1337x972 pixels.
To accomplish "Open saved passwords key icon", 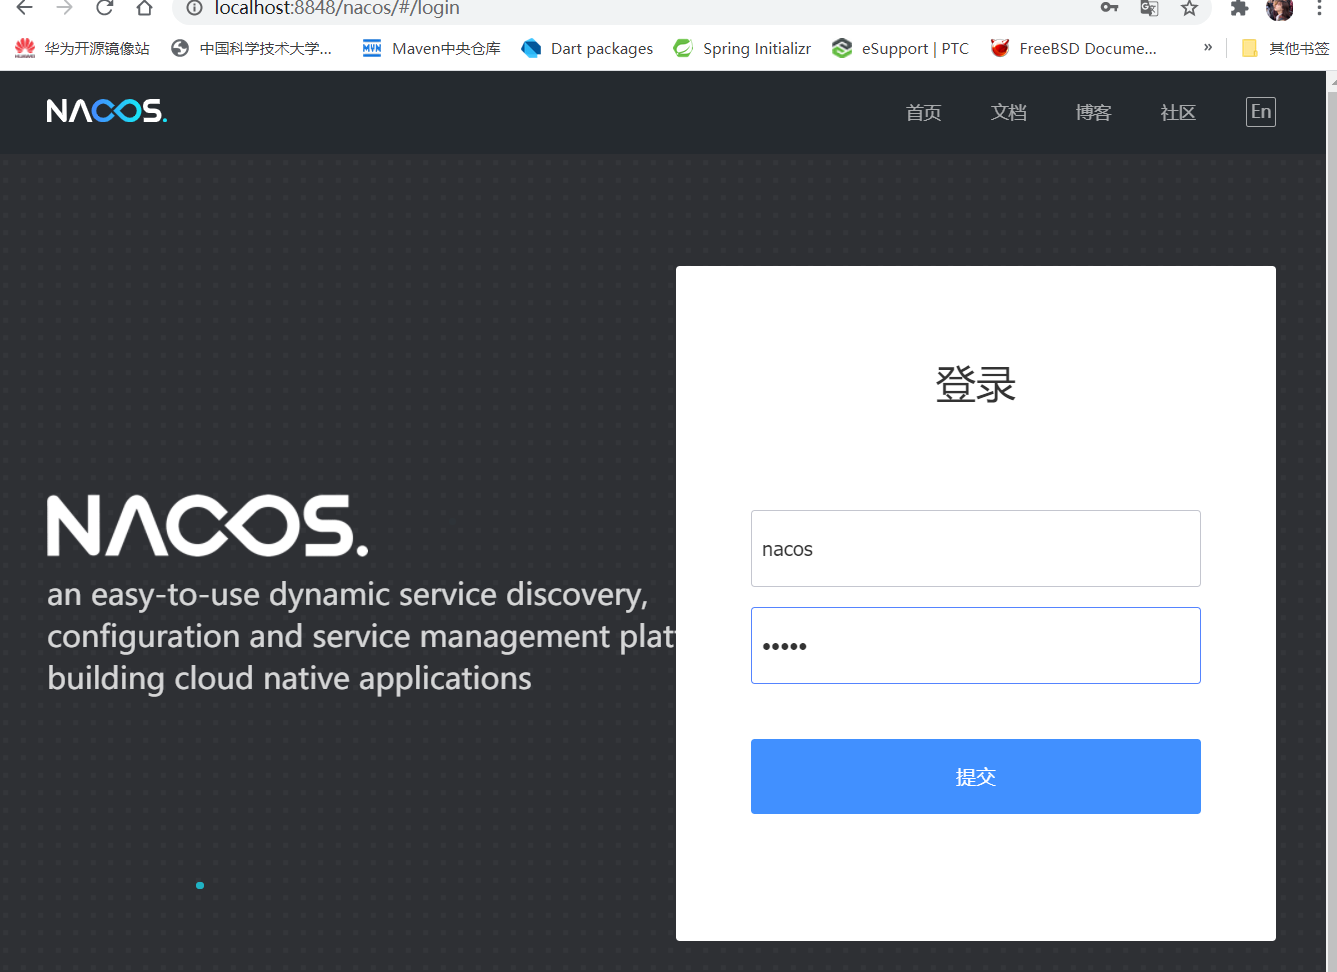I will [x=1109, y=8].
